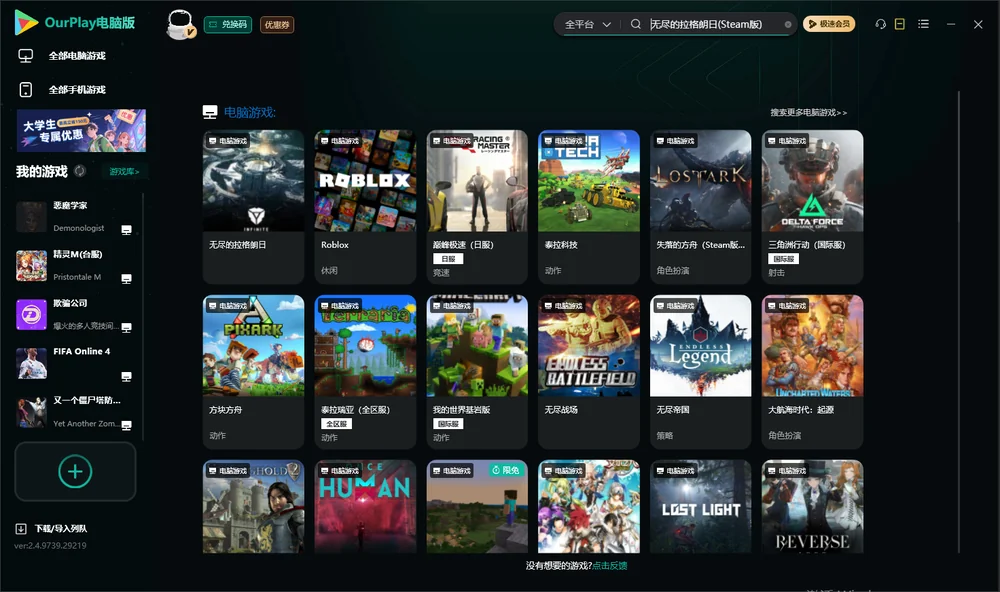Viewport: 1000px width, 592px height.
Task: Open the Roblox game card
Action: tap(365, 206)
